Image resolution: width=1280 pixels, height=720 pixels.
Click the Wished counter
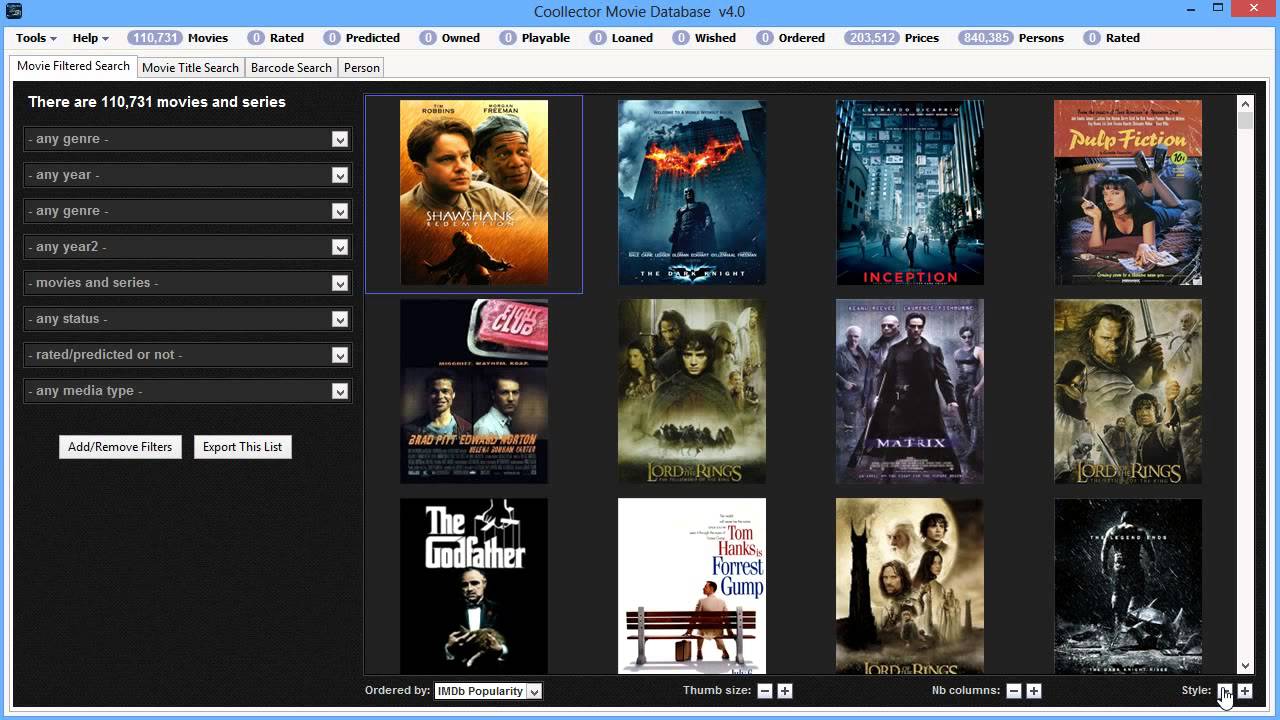coord(704,38)
